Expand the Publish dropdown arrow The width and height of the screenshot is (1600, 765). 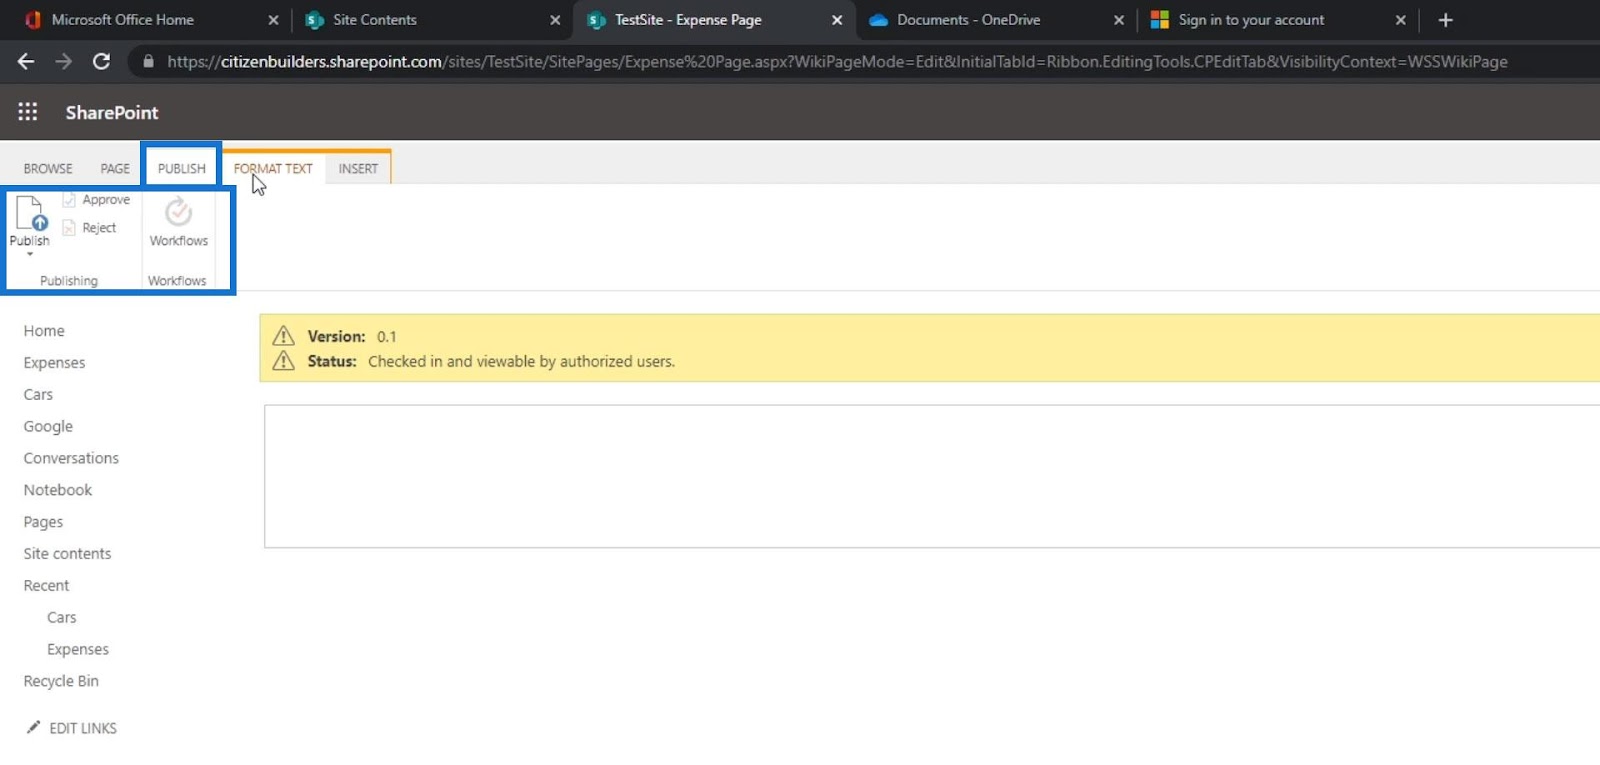click(x=30, y=255)
